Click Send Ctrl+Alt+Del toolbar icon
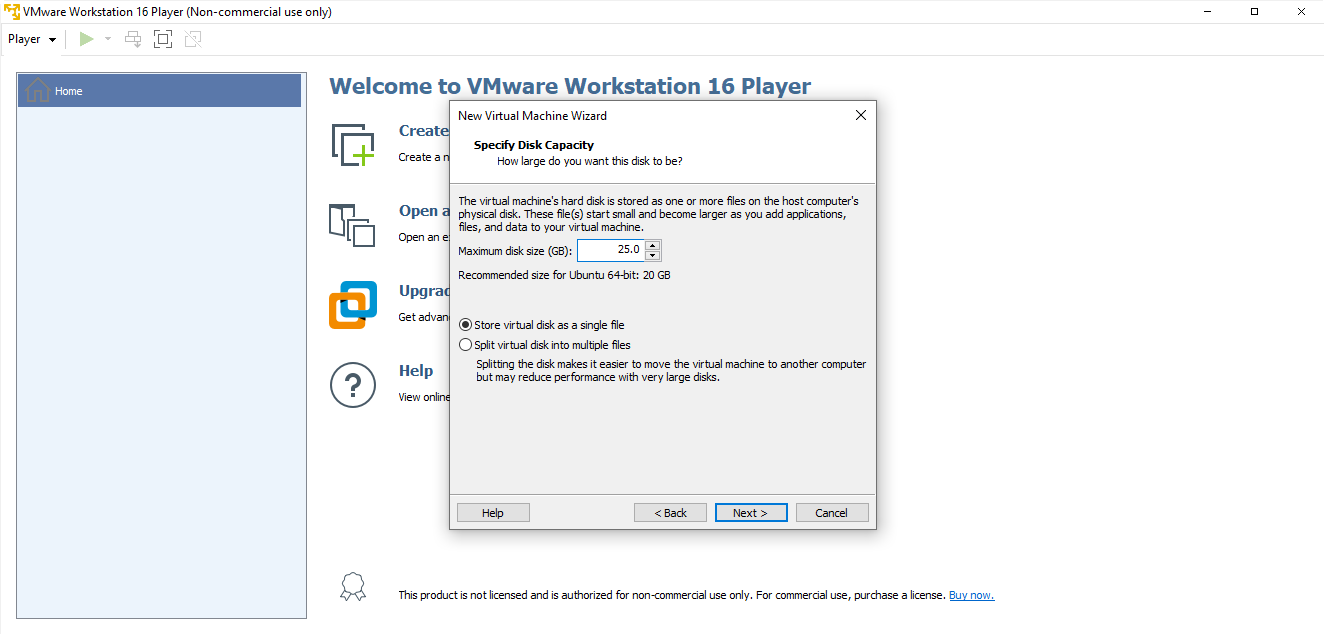 click(x=133, y=39)
